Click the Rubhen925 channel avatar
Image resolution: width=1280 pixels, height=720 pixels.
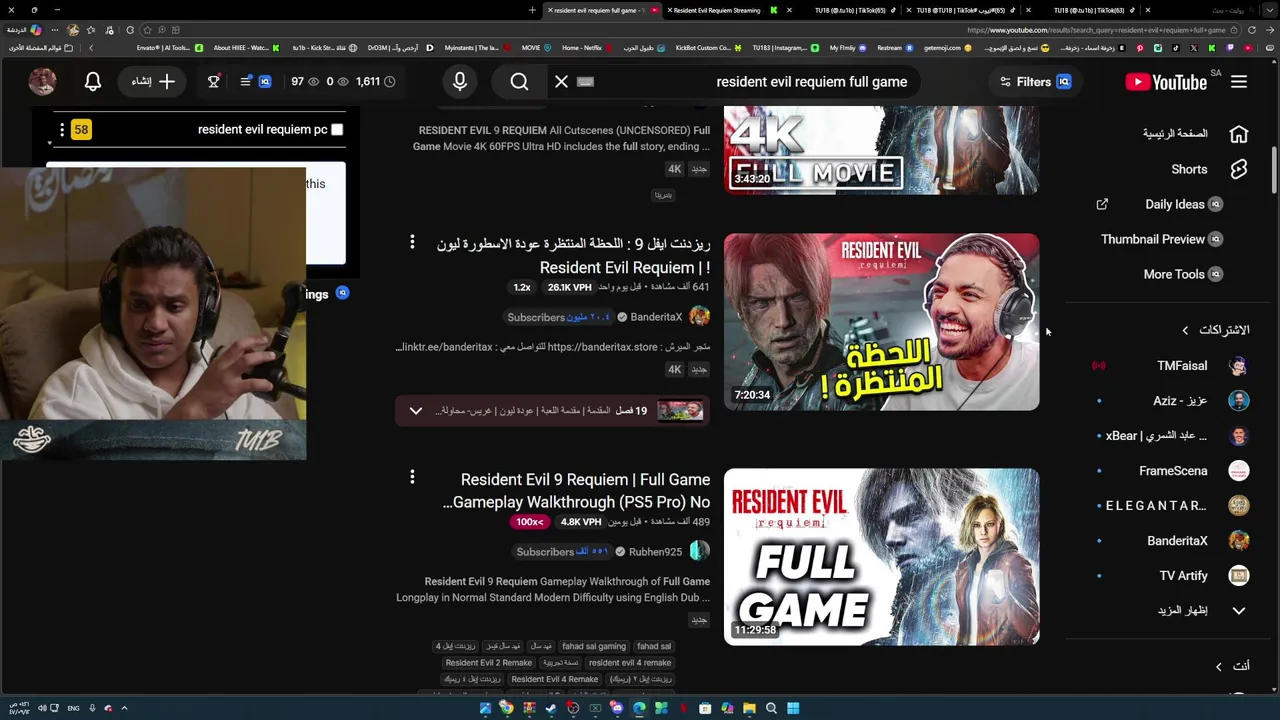coord(699,551)
